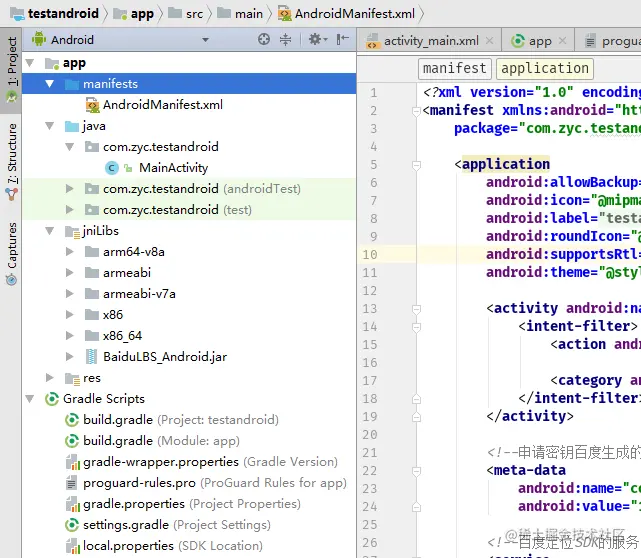Select the arm64-v8a folder icon
641x558 pixels.
92,252
